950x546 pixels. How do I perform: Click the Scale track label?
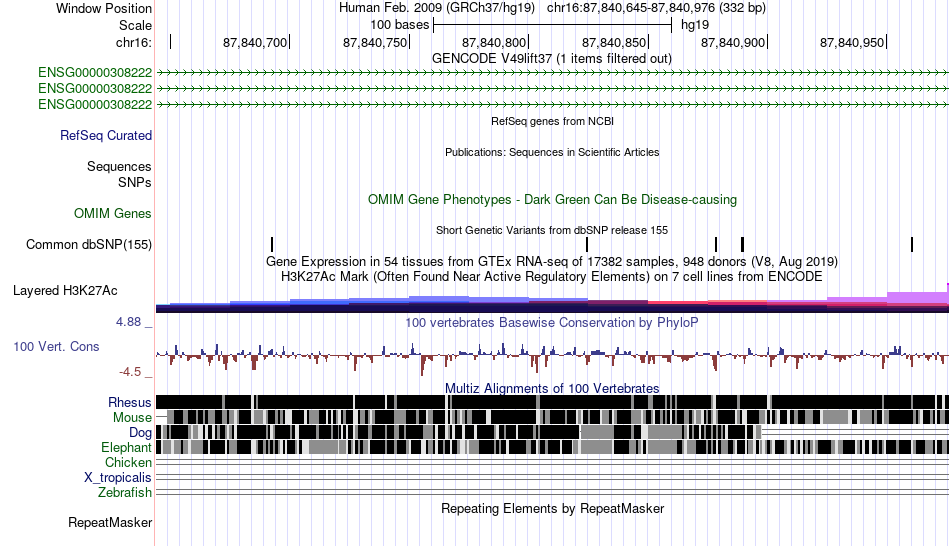coord(135,25)
